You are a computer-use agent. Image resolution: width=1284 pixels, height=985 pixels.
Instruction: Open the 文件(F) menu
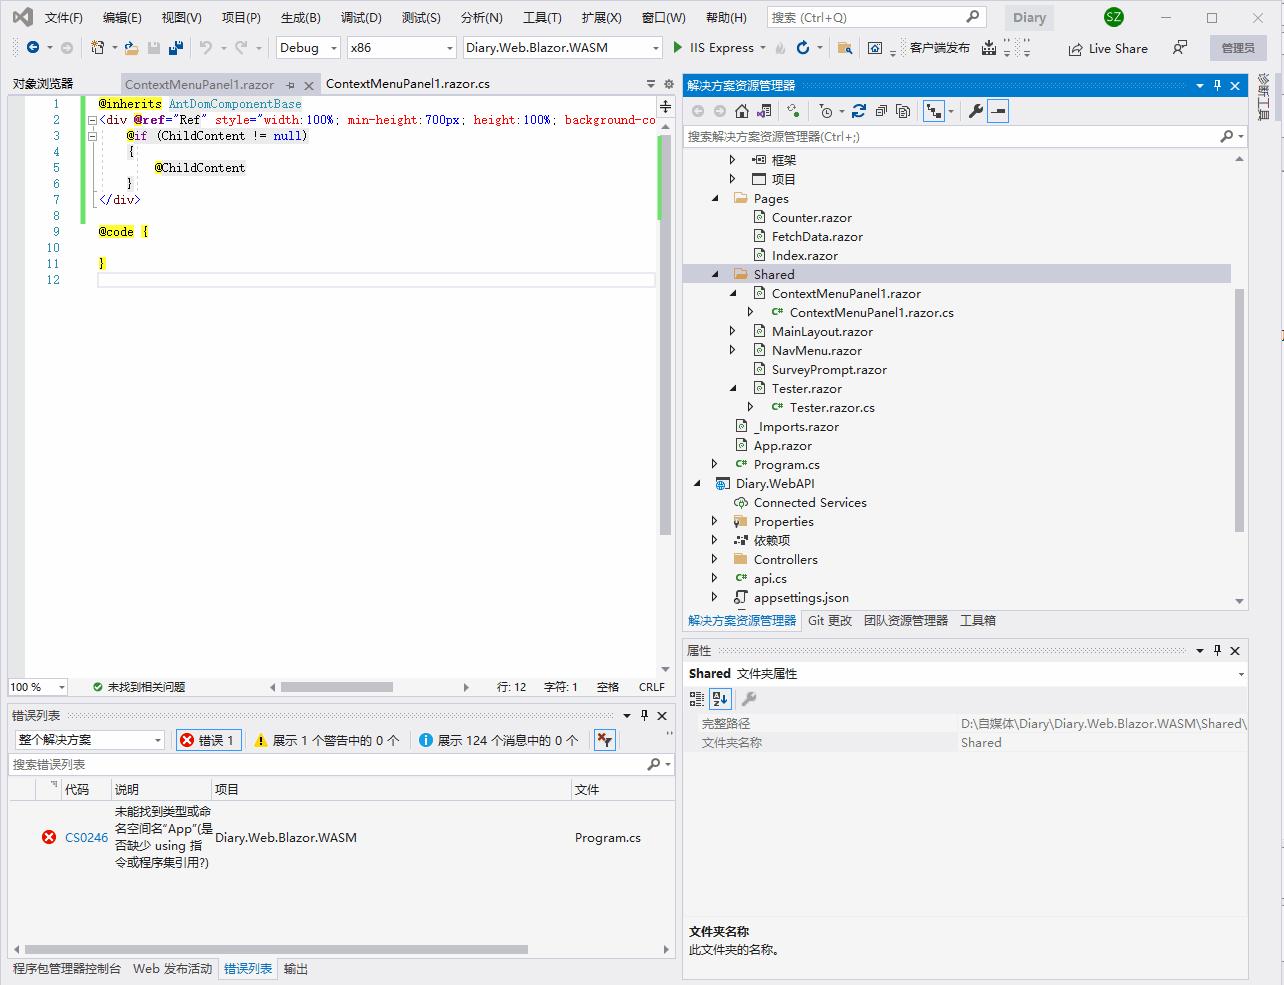point(64,17)
